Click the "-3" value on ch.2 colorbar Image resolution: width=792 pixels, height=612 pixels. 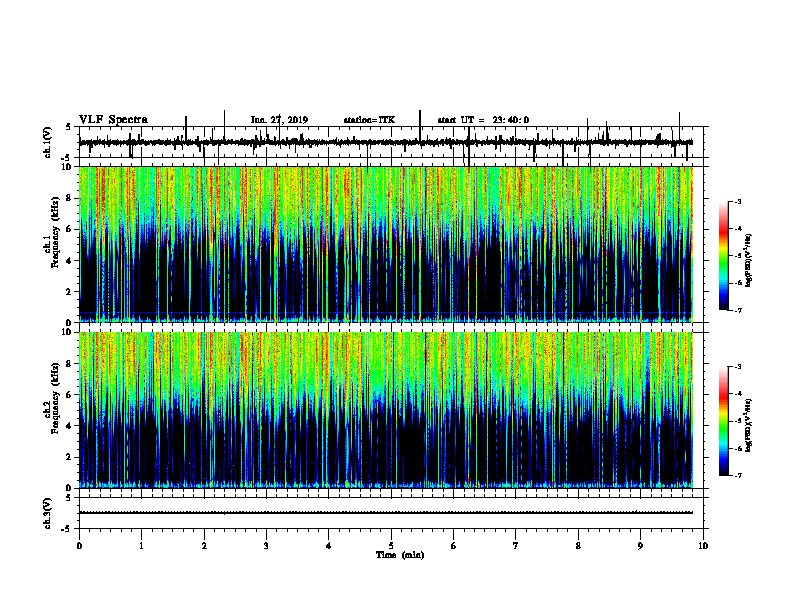pyautogui.click(x=737, y=367)
